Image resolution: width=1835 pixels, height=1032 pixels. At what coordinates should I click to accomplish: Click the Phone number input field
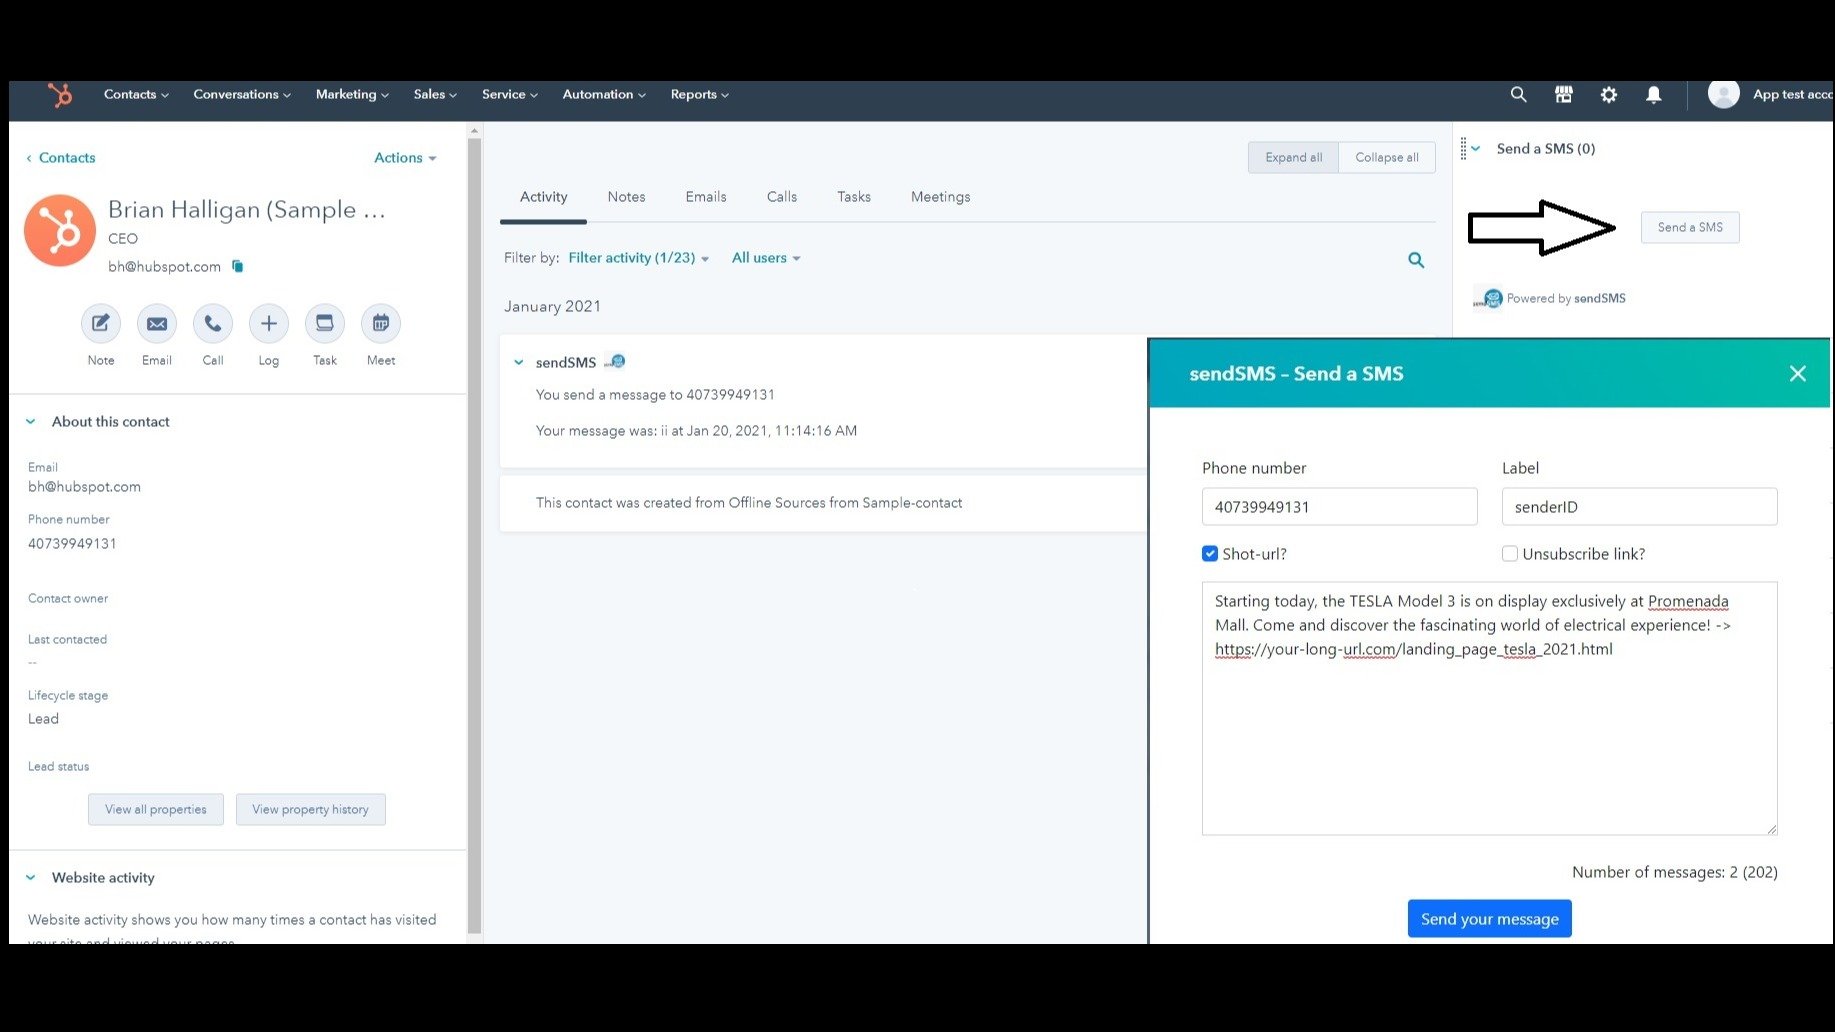[1339, 507]
